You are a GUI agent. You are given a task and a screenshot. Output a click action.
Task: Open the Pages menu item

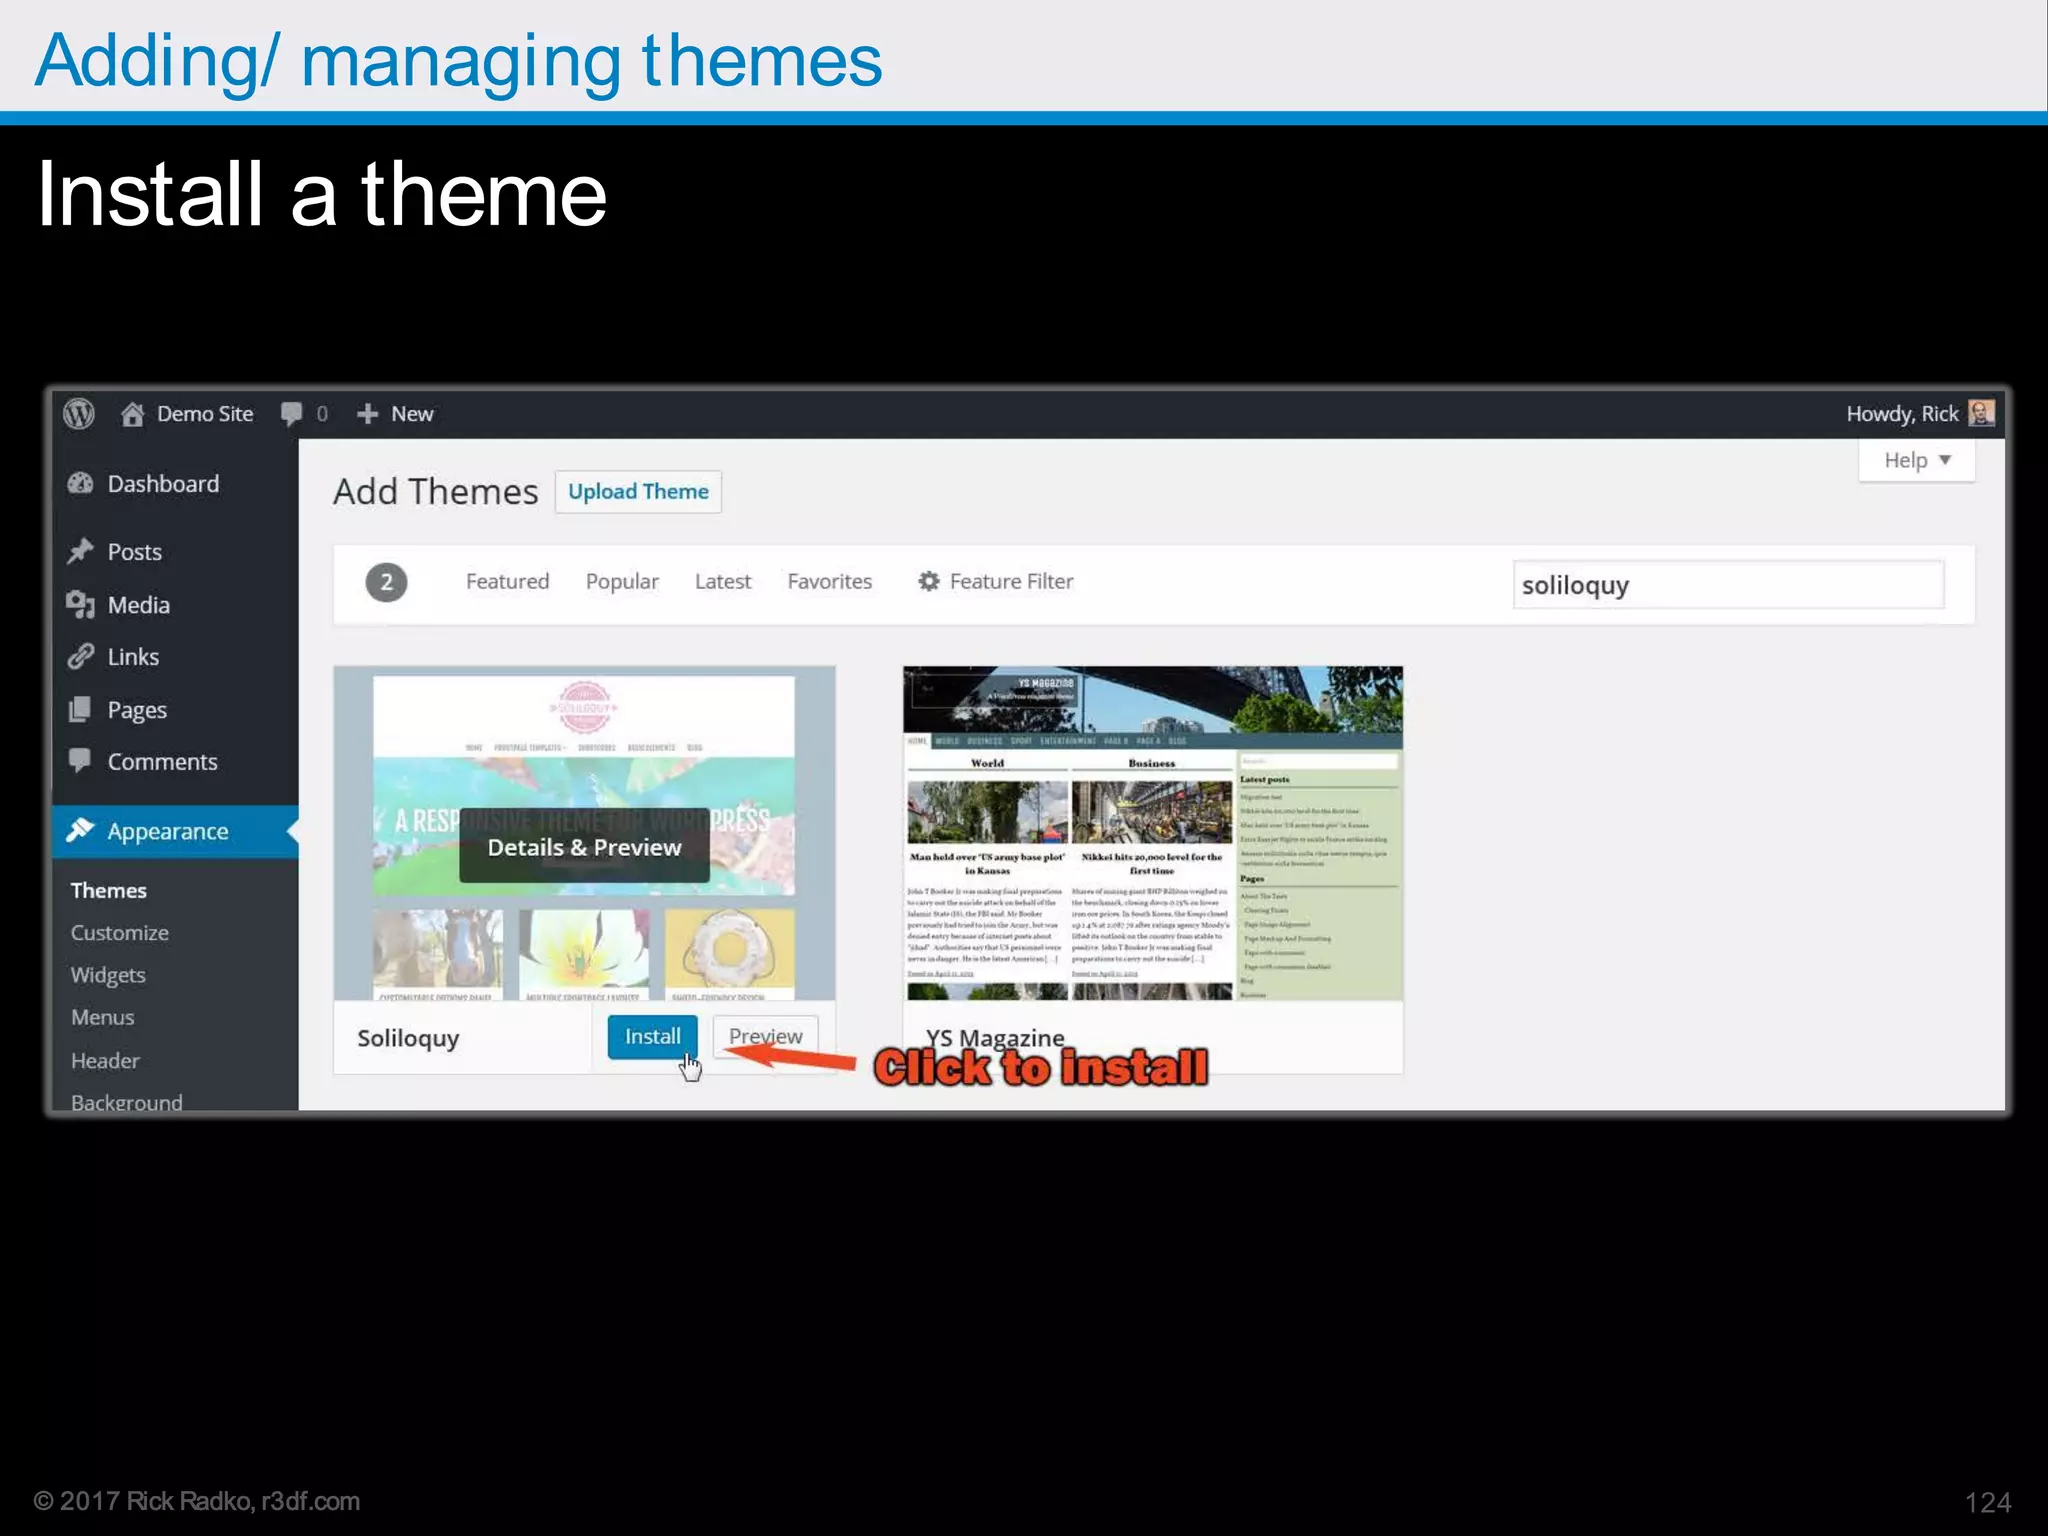click(x=137, y=711)
